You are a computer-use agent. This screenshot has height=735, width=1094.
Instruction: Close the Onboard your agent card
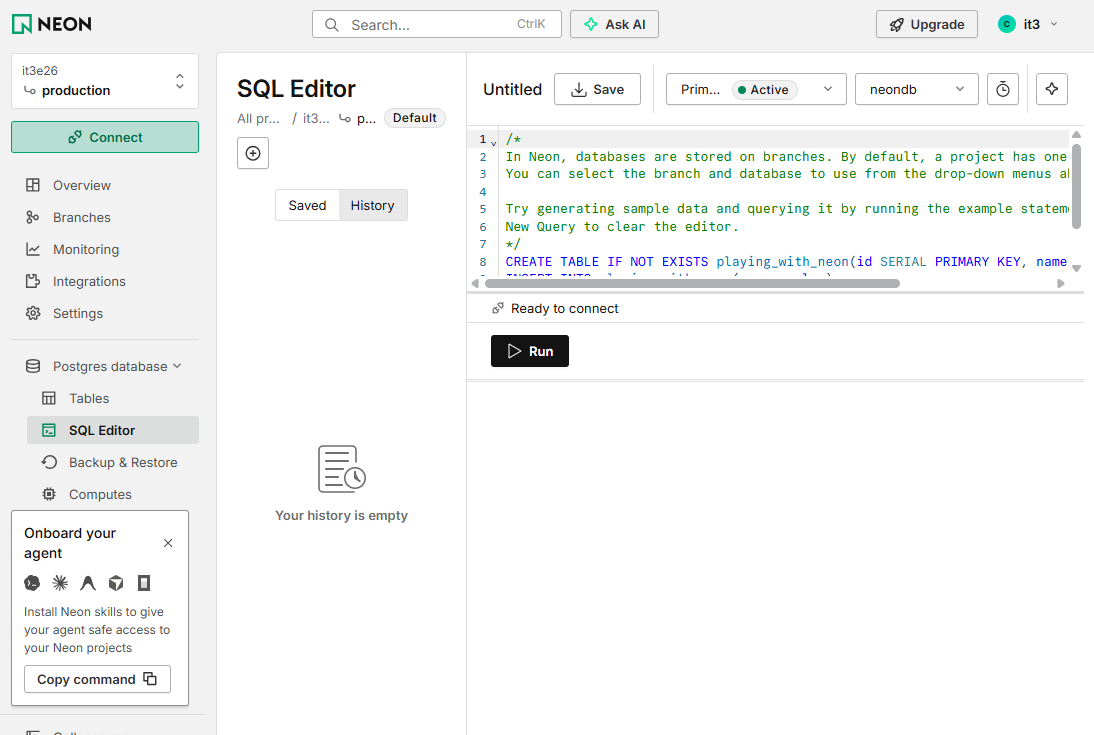click(x=168, y=543)
